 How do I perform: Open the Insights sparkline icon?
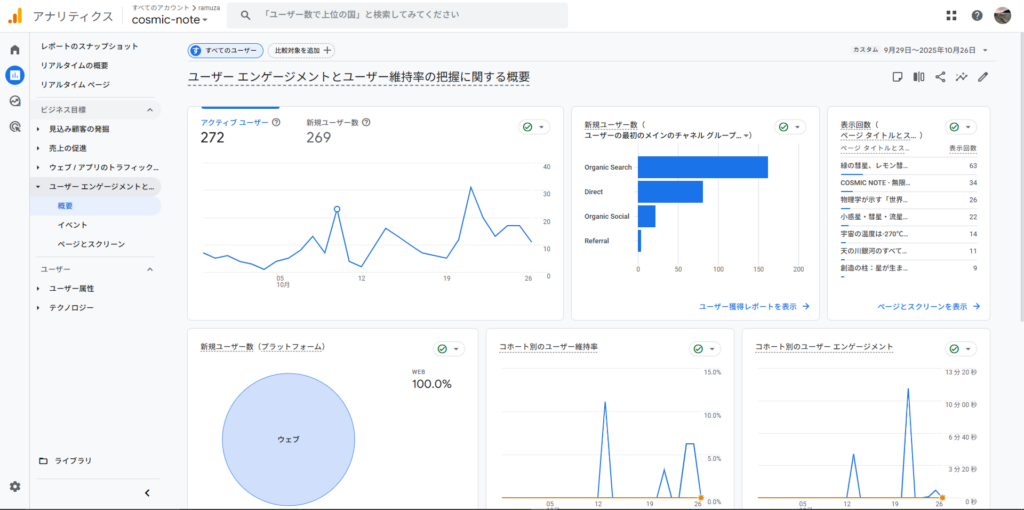[x=962, y=77]
